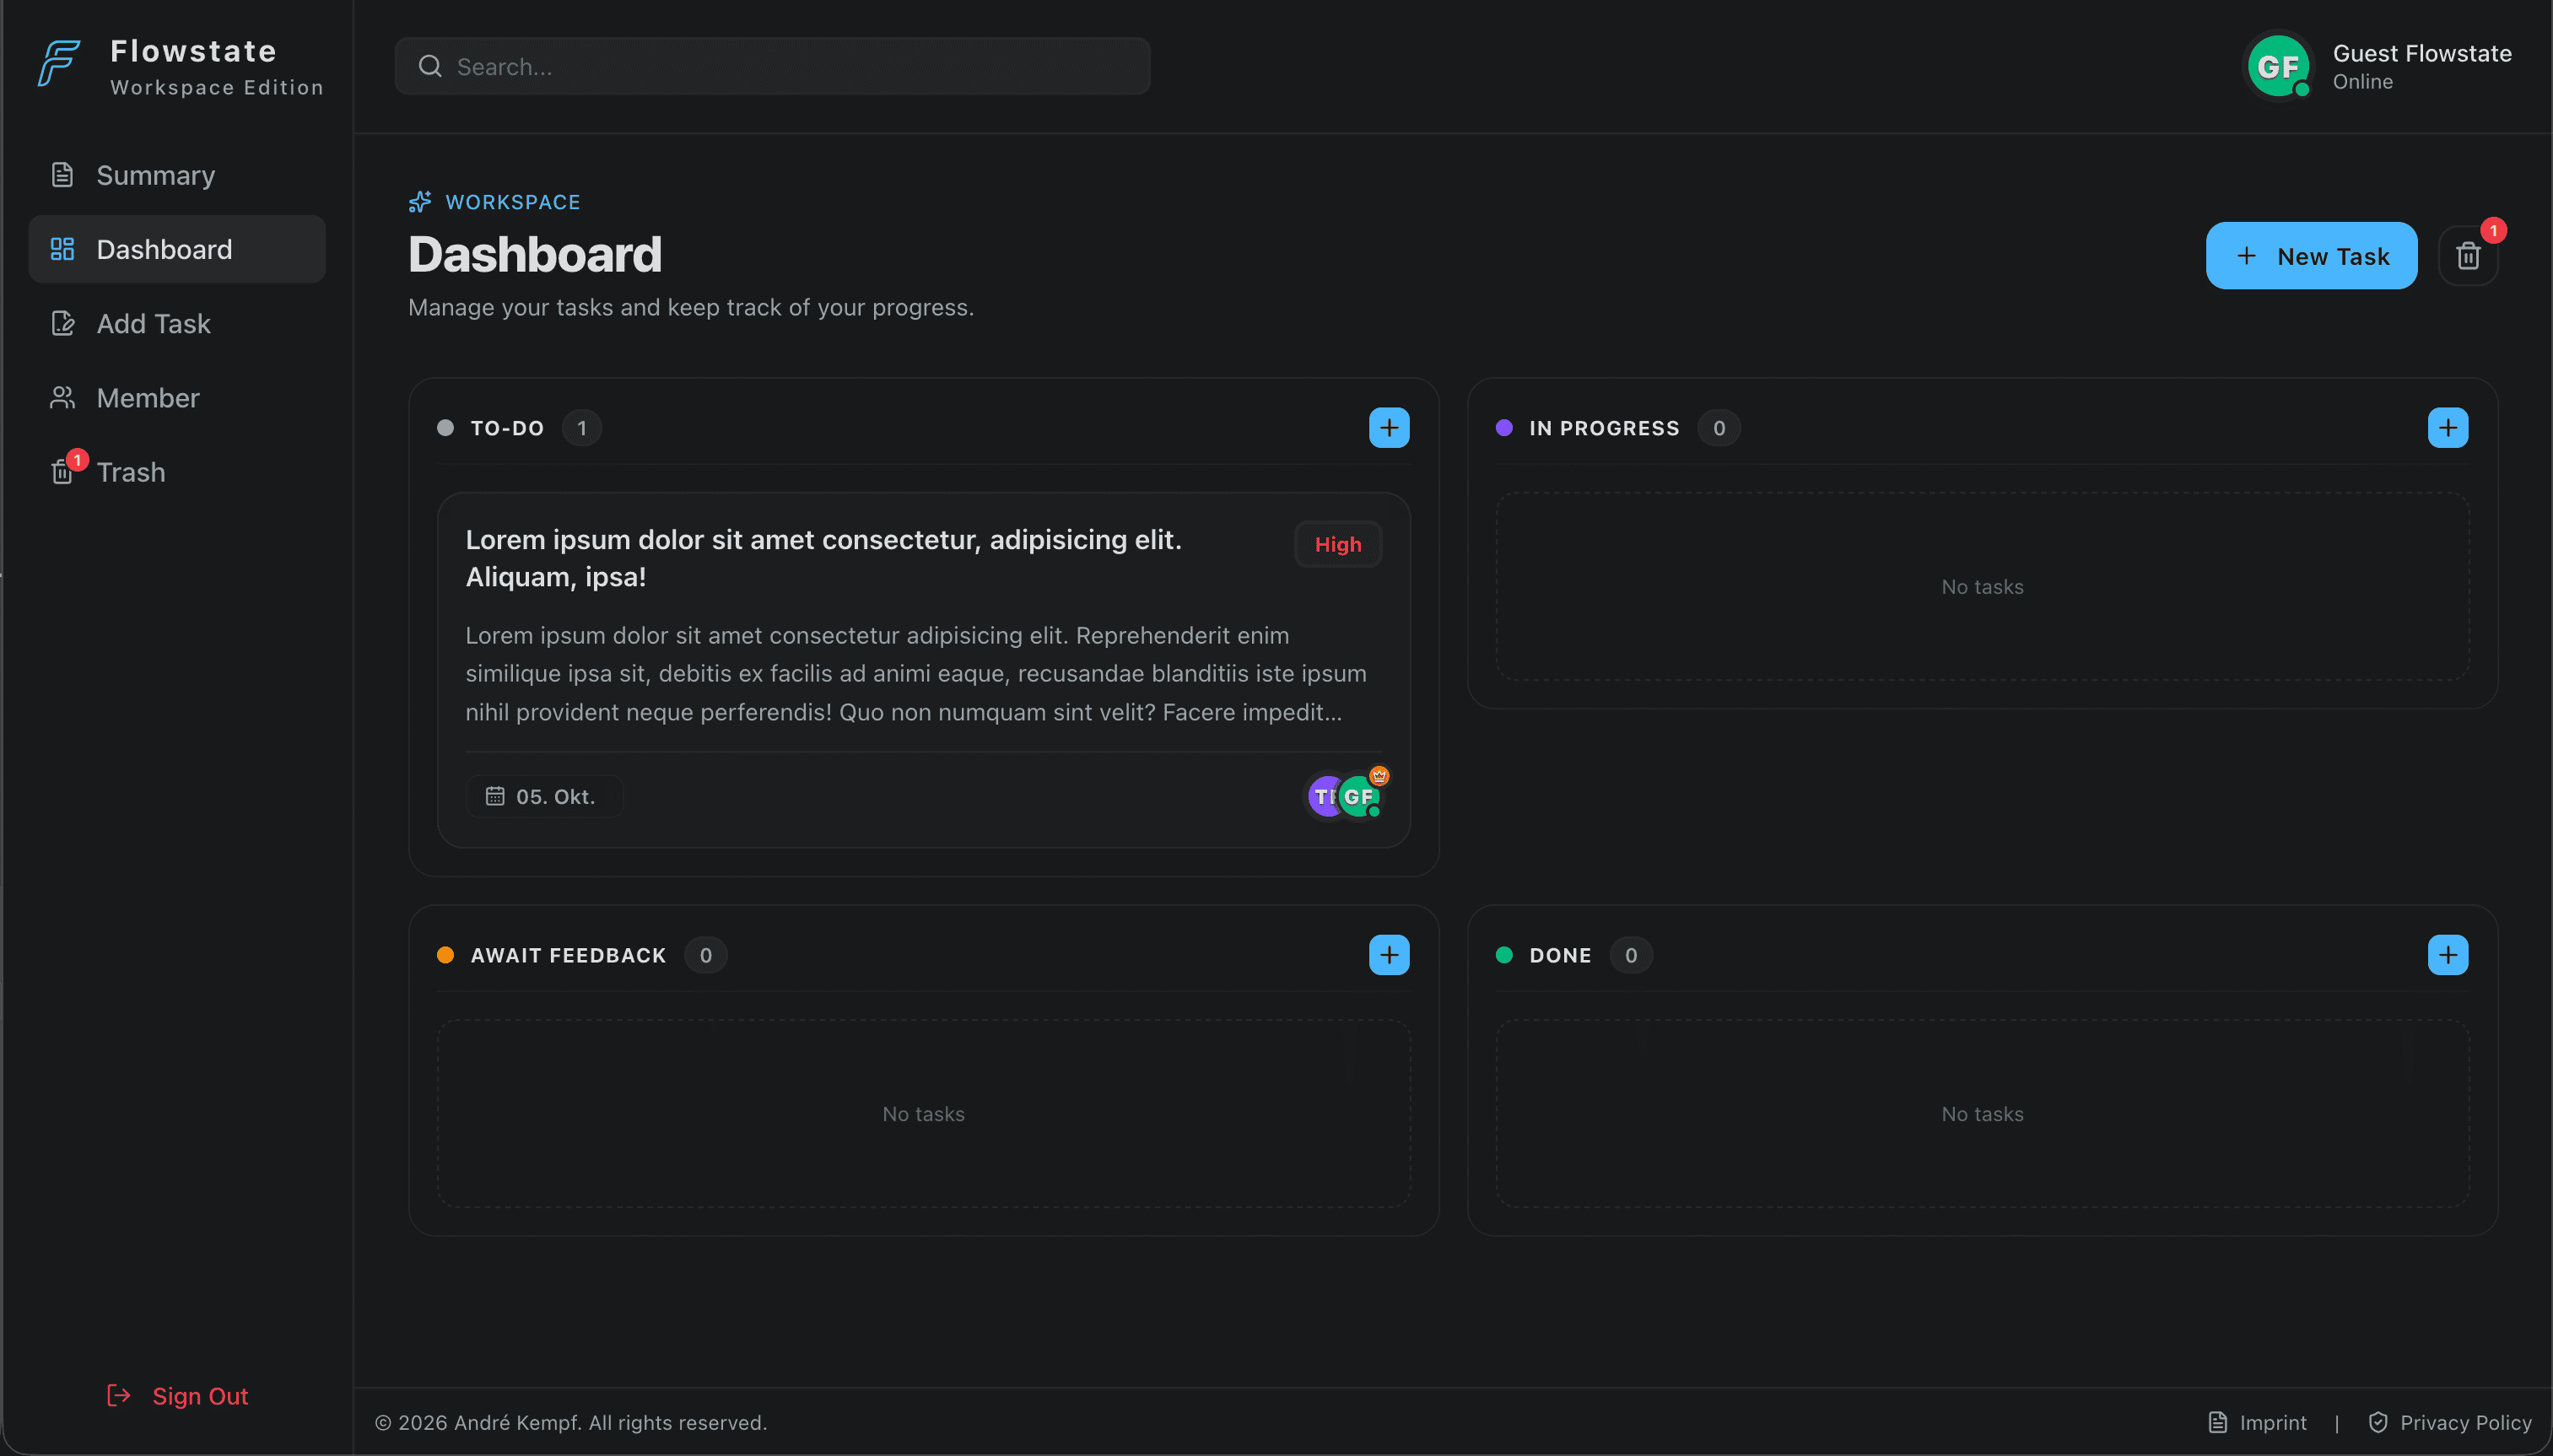The height and width of the screenshot is (1456, 2553).
Task: Click the IN PROGRESS column heading
Action: pos(1604,428)
